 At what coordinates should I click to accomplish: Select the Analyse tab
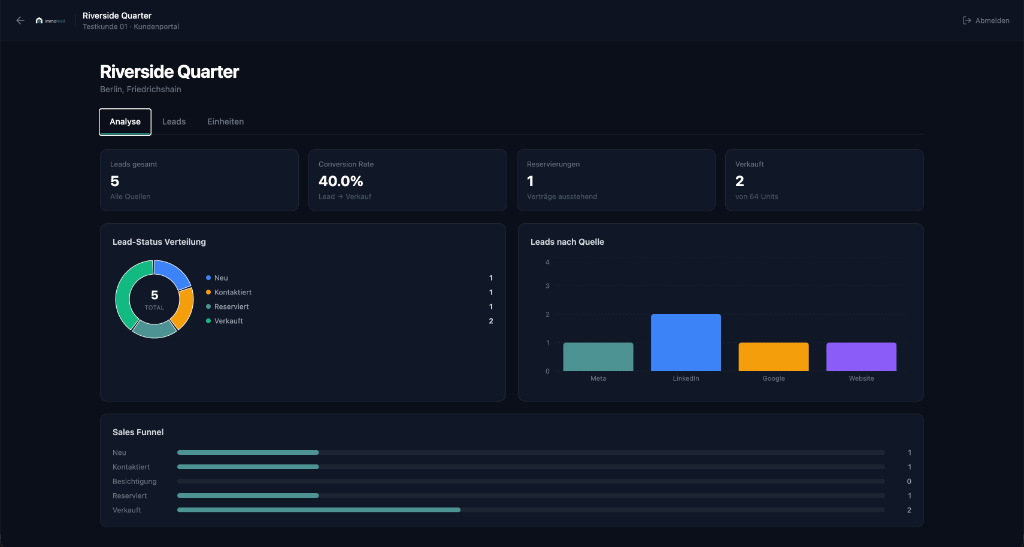pyautogui.click(x=125, y=122)
